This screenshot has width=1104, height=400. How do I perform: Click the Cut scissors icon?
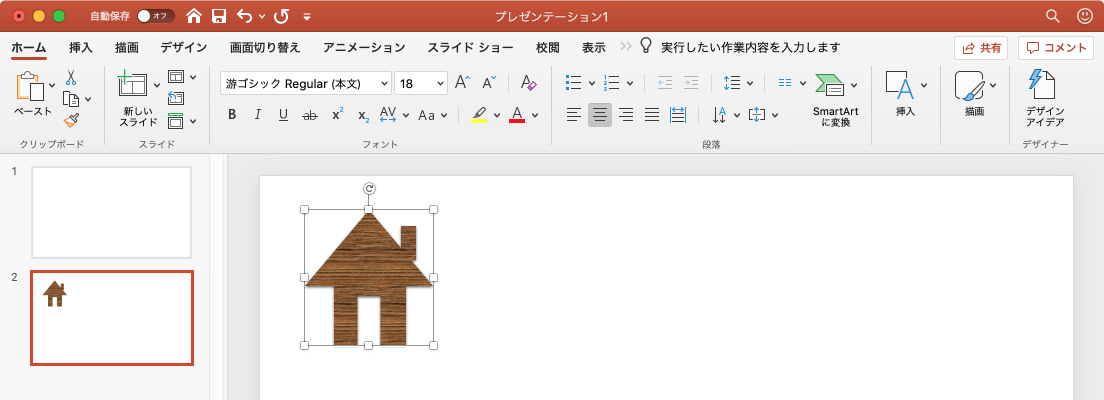[71, 77]
